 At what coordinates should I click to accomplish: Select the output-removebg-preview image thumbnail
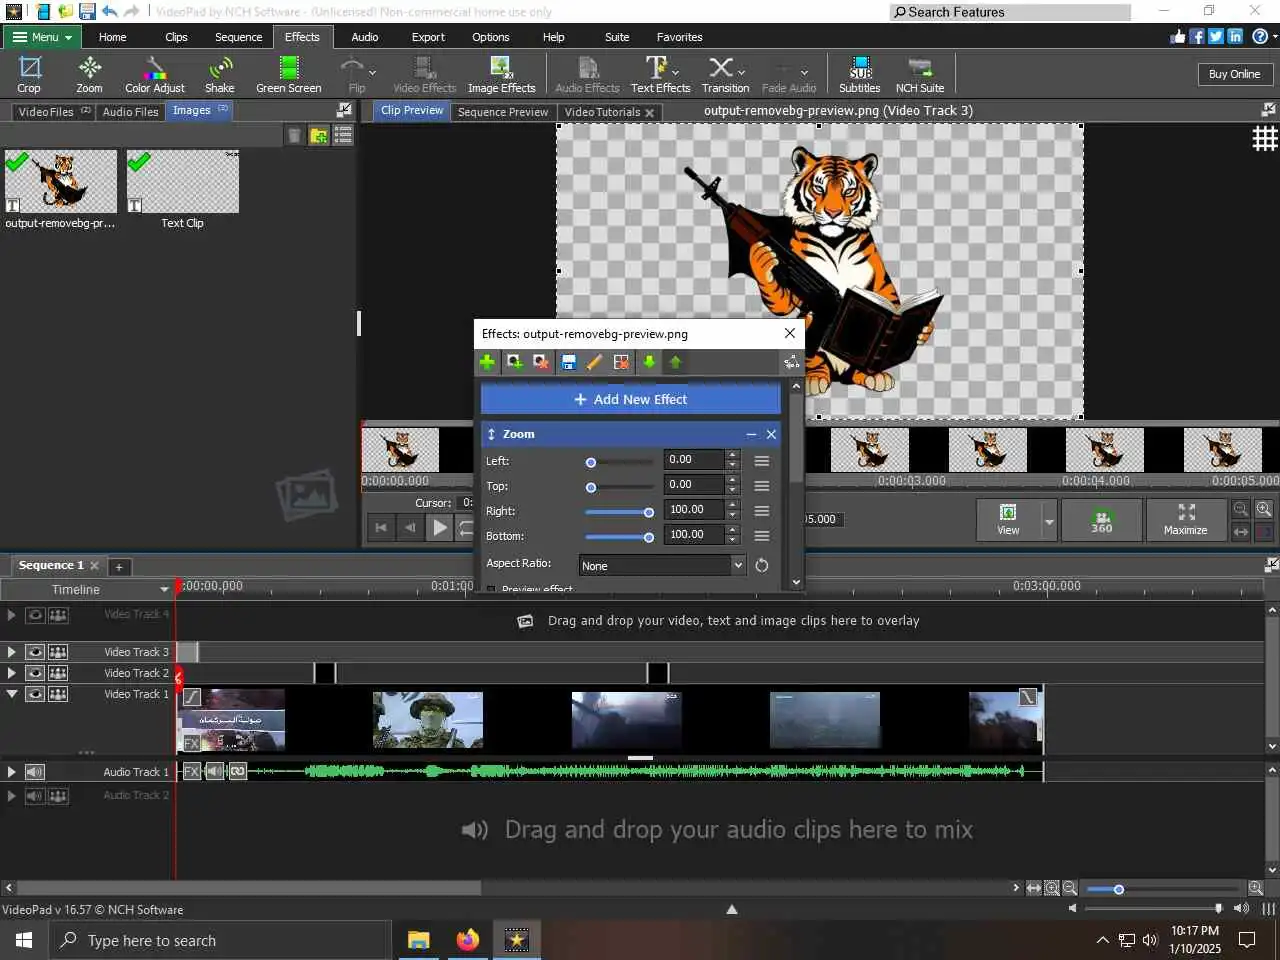coord(61,181)
